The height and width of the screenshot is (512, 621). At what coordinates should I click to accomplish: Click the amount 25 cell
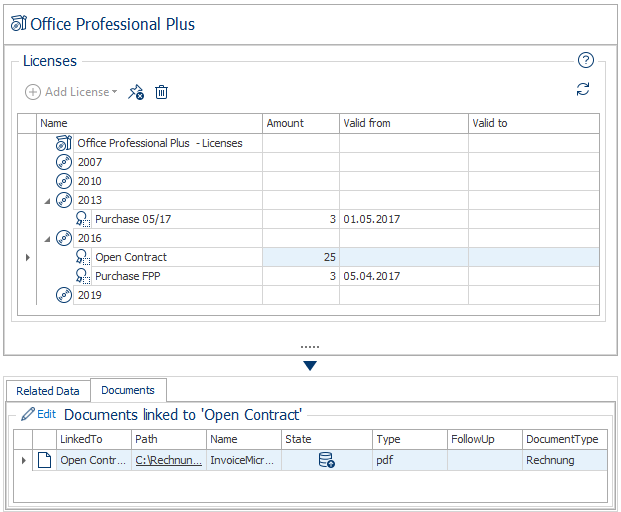pos(301,257)
